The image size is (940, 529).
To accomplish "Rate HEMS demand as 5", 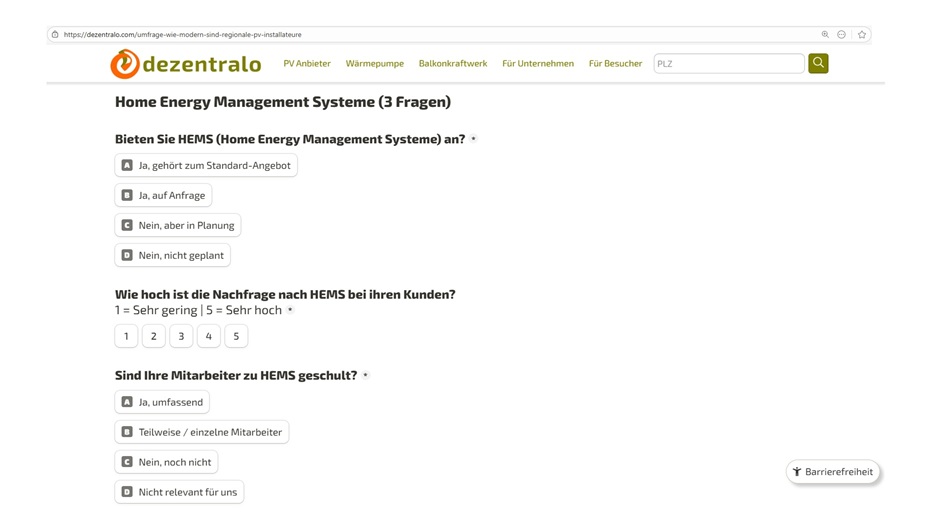I will click(236, 336).
